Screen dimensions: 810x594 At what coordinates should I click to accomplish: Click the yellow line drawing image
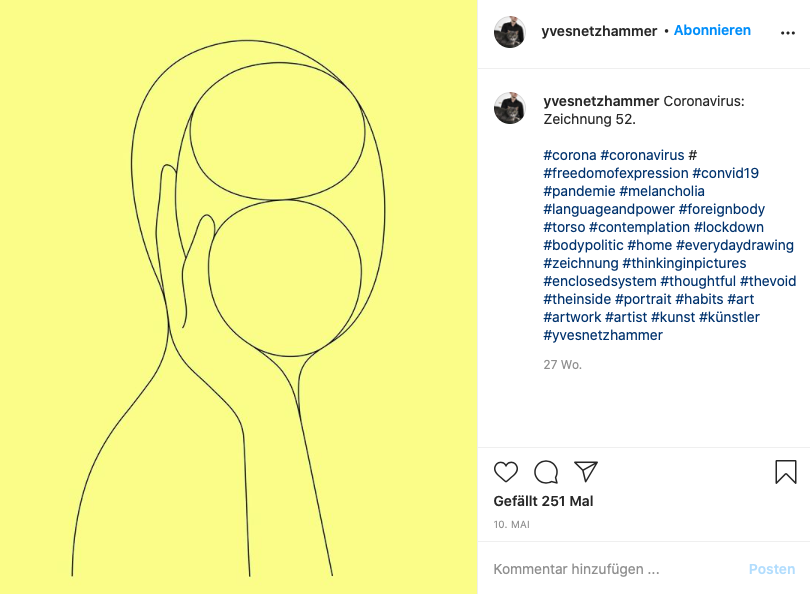[239, 297]
